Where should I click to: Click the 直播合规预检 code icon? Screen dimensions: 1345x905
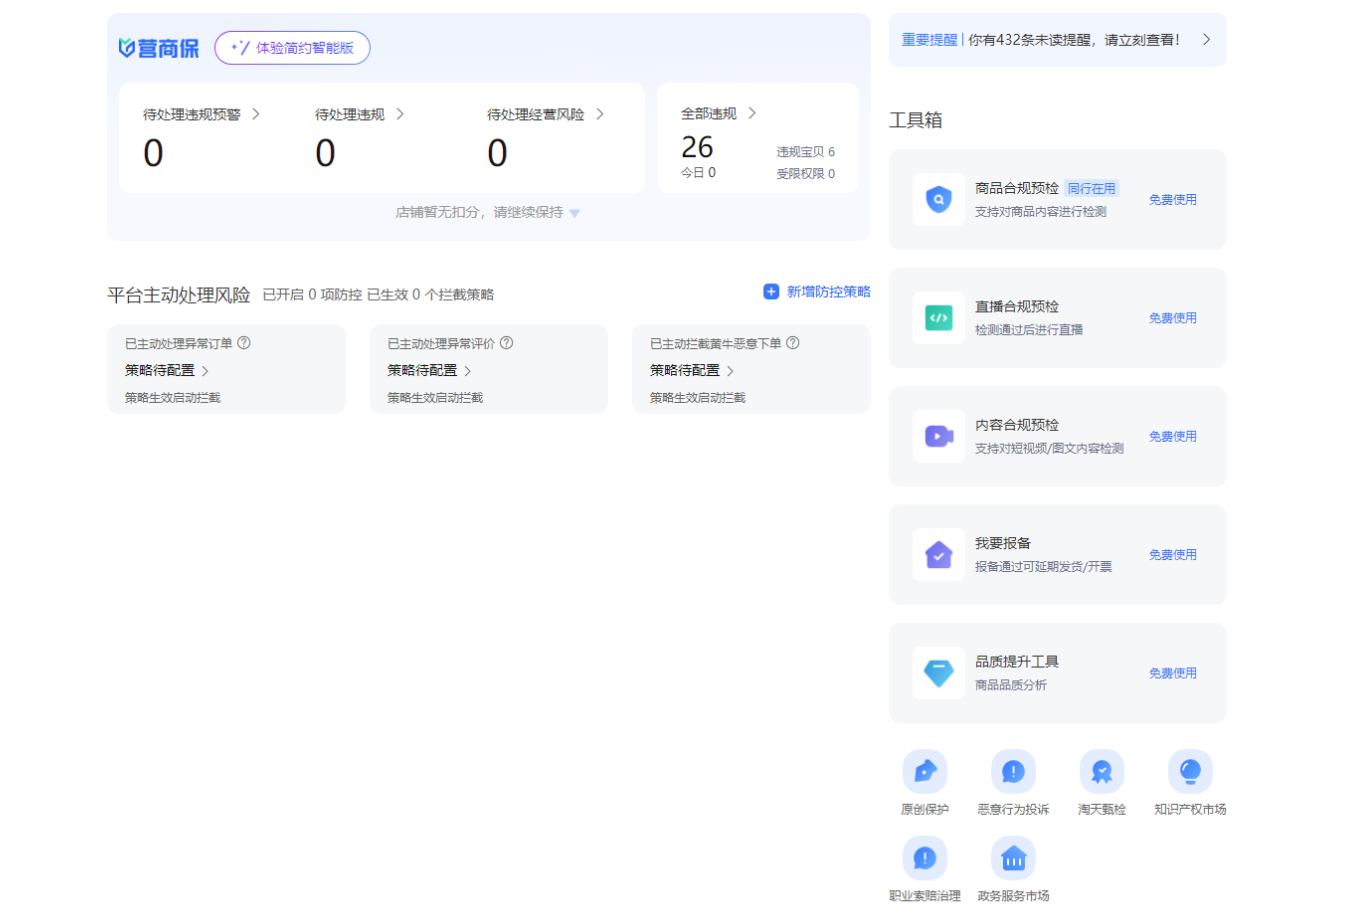938,318
